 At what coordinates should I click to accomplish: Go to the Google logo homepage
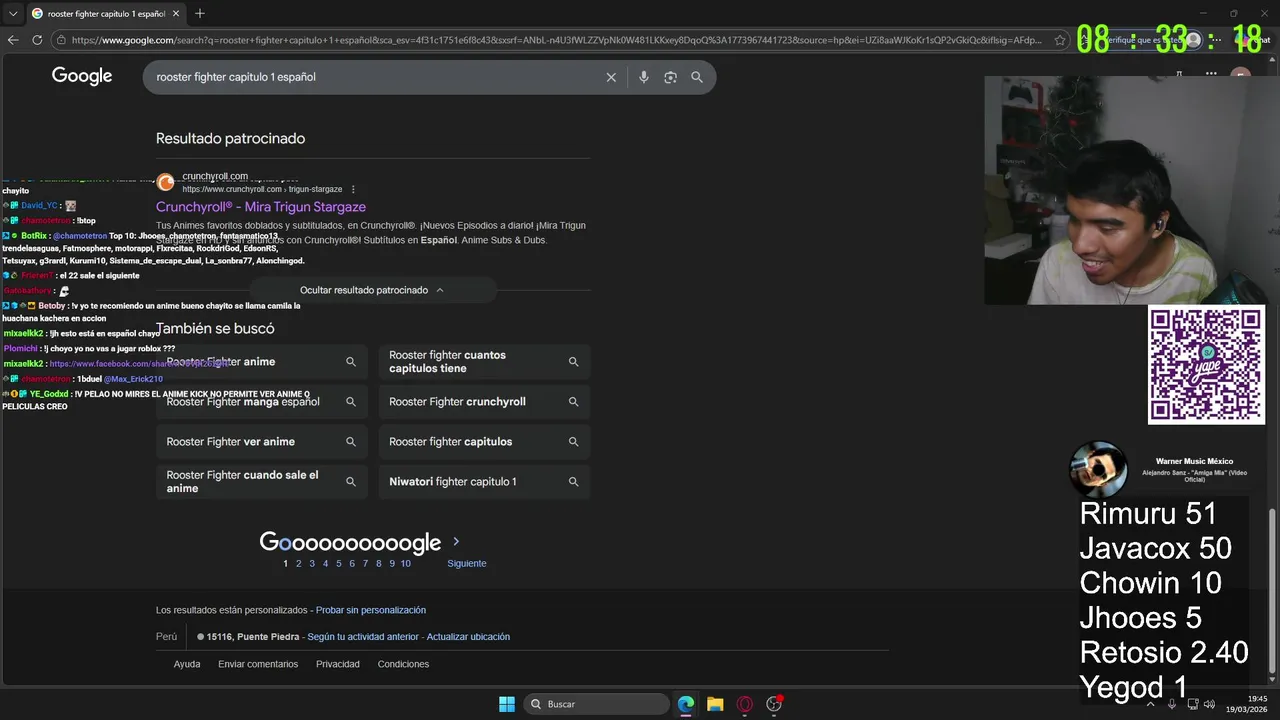(x=82, y=76)
